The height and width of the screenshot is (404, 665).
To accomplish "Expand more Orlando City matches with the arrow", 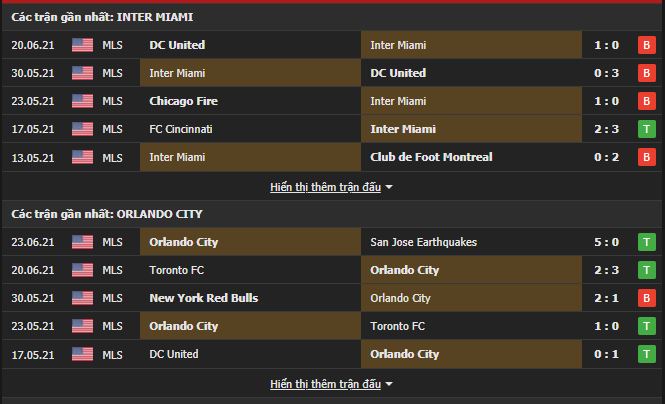I will point(389,384).
